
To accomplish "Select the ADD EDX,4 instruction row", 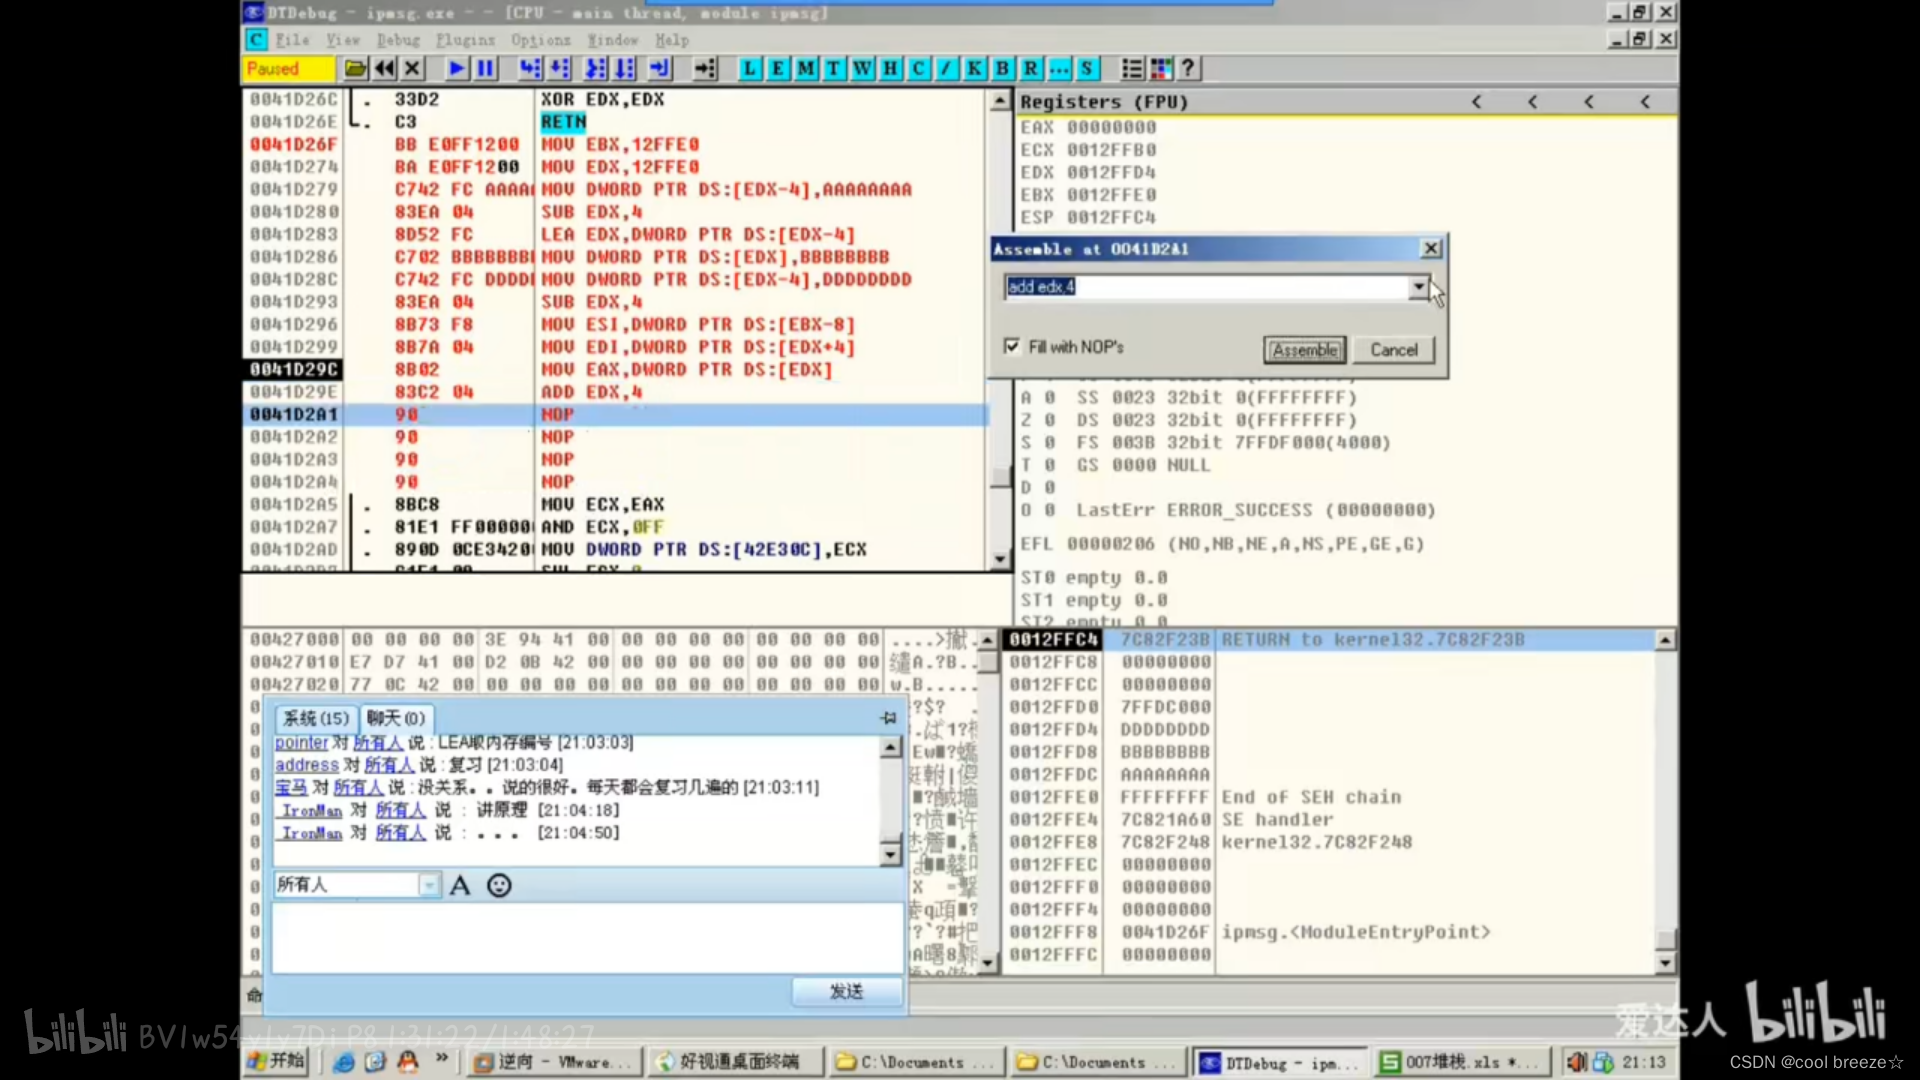I will point(616,392).
